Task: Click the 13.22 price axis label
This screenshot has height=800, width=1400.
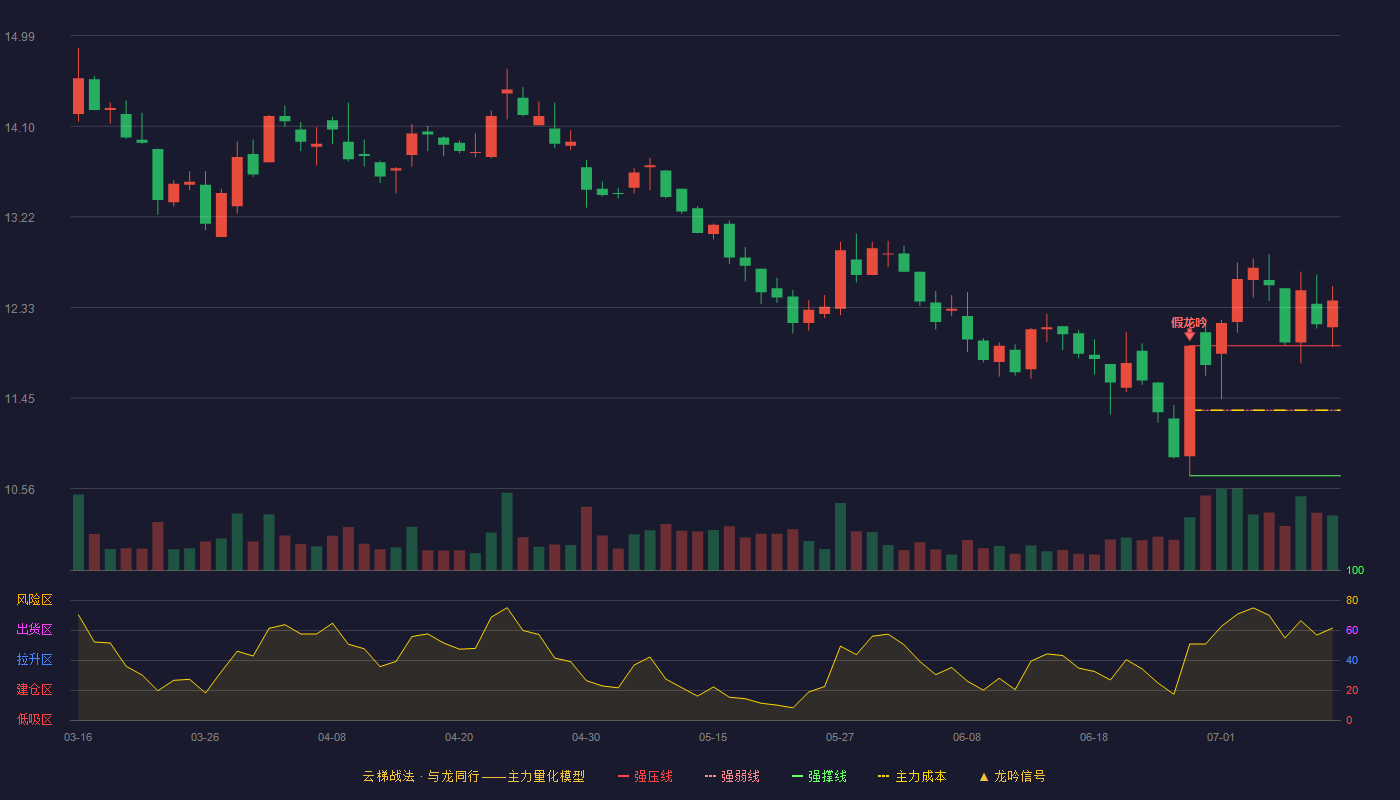Action: tap(19, 218)
